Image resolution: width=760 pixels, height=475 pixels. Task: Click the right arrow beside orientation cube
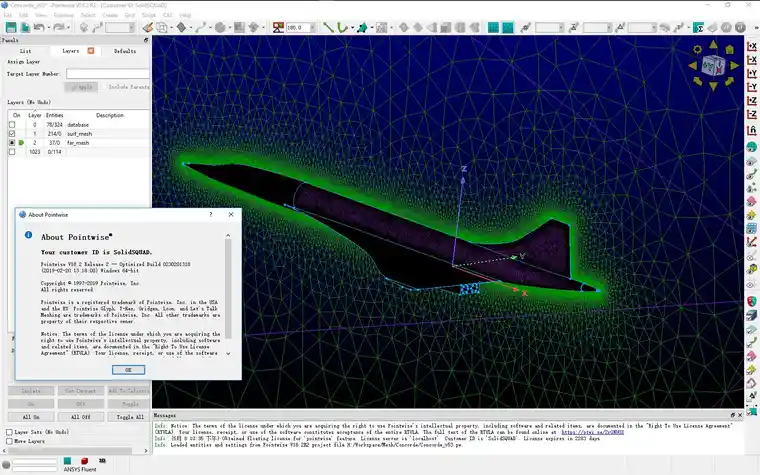click(x=734, y=65)
